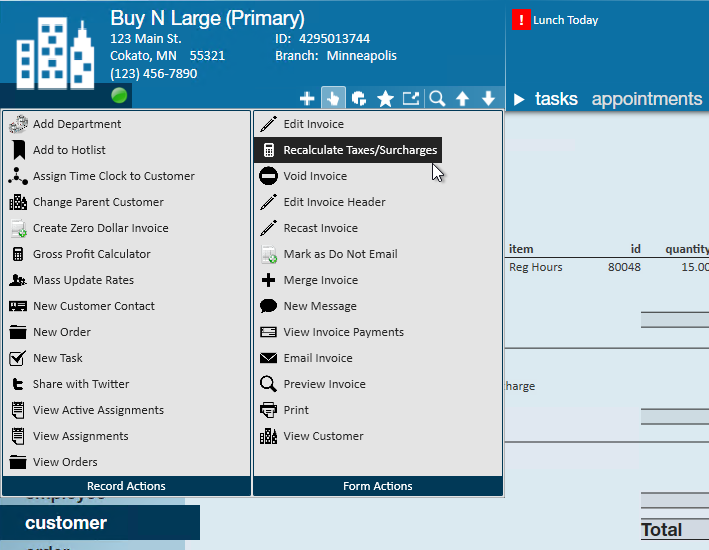The height and width of the screenshot is (550, 709).
Task: Expand the tasks panel triangle arrow
Action: [519, 99]
